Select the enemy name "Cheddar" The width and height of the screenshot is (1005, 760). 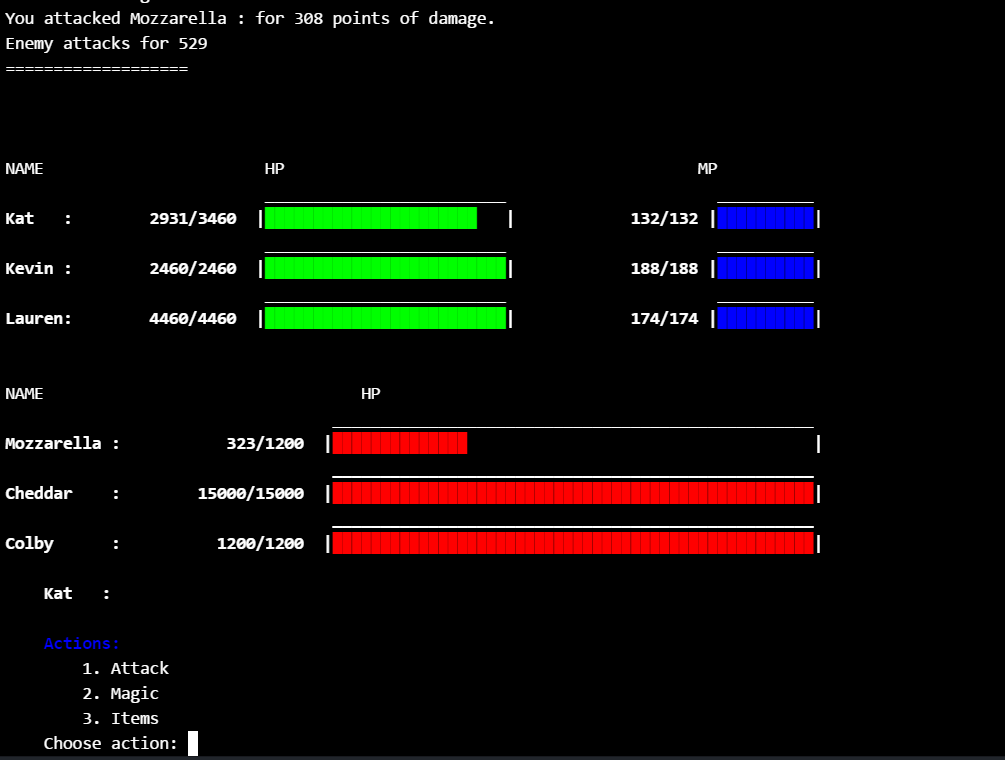(38, 493)
